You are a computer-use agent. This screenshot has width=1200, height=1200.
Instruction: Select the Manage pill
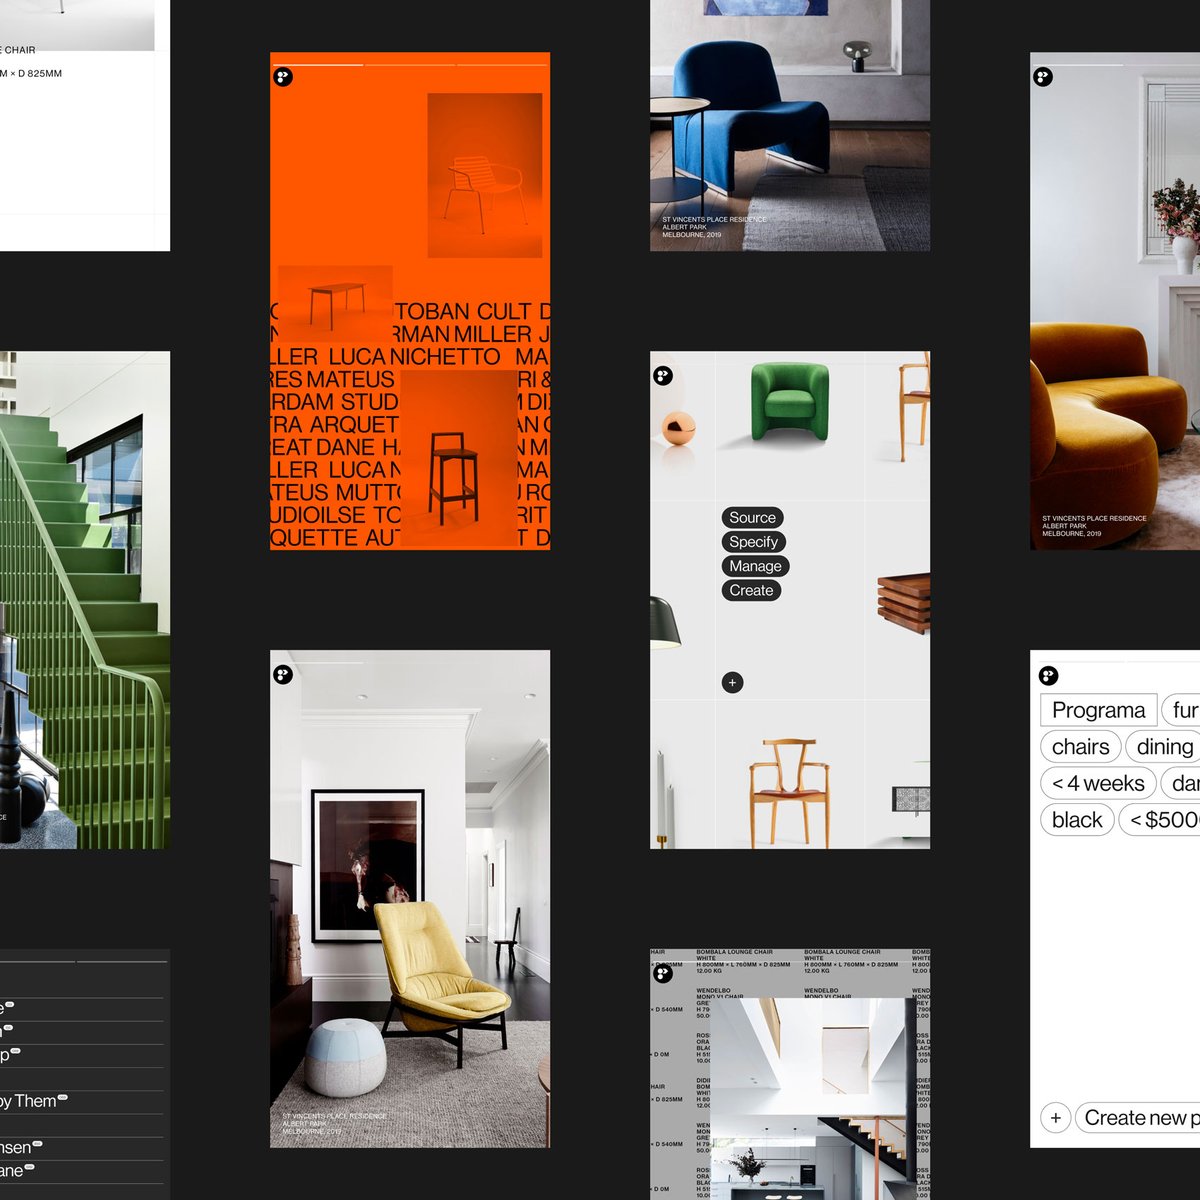(755, 566)
